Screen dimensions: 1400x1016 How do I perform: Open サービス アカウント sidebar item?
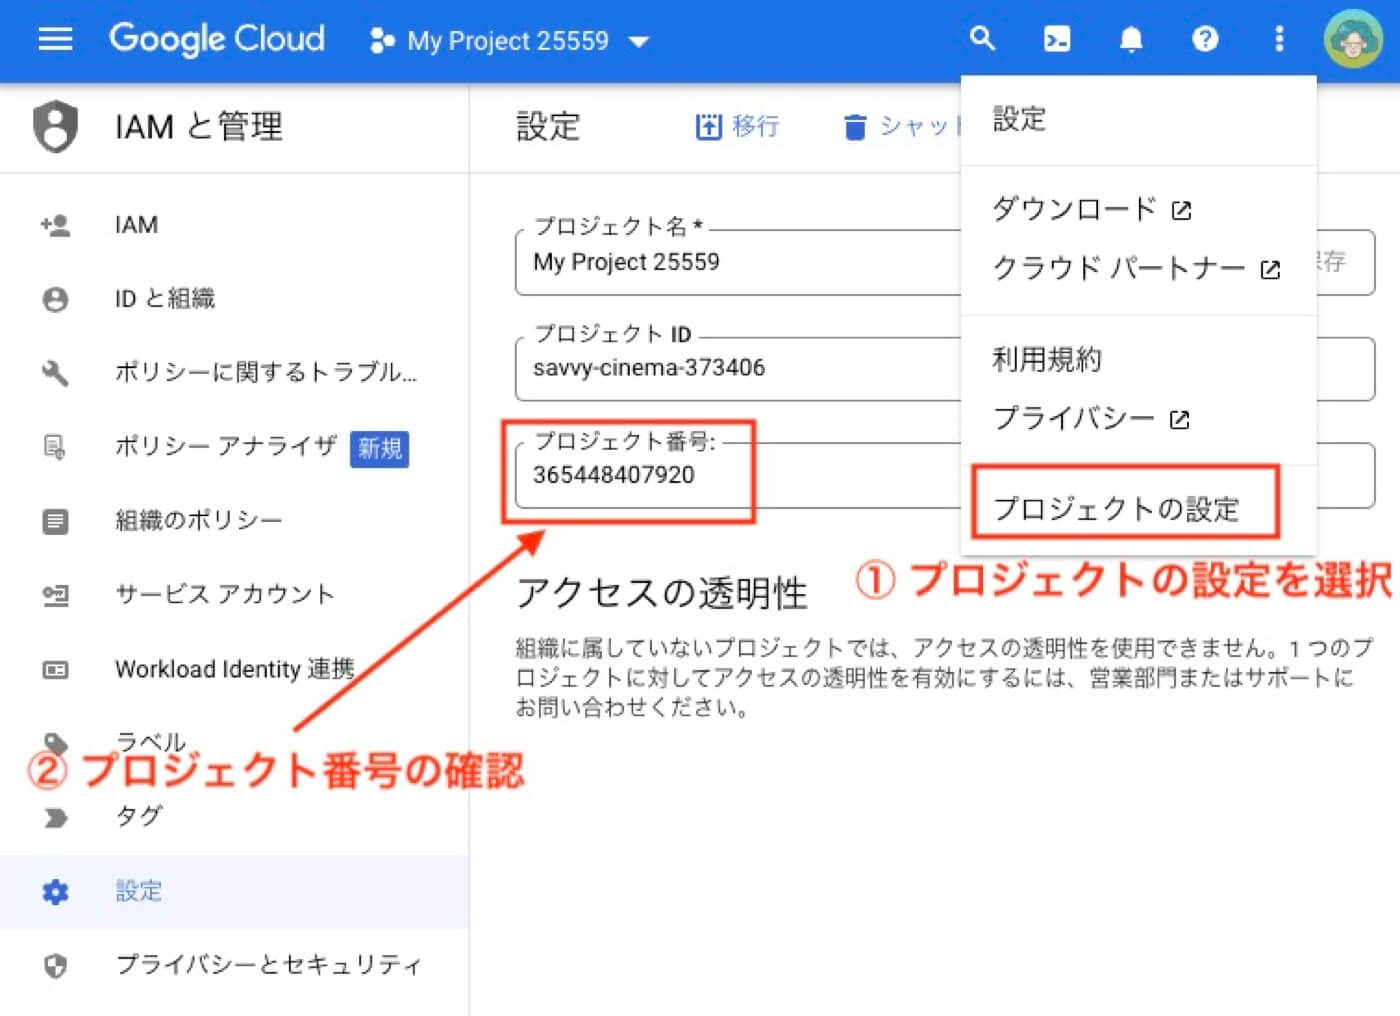point(235,594)
